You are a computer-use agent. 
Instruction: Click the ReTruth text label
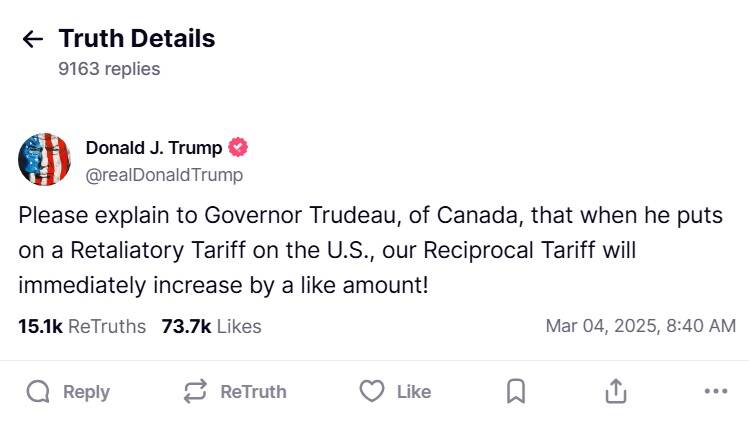point(253,392)
